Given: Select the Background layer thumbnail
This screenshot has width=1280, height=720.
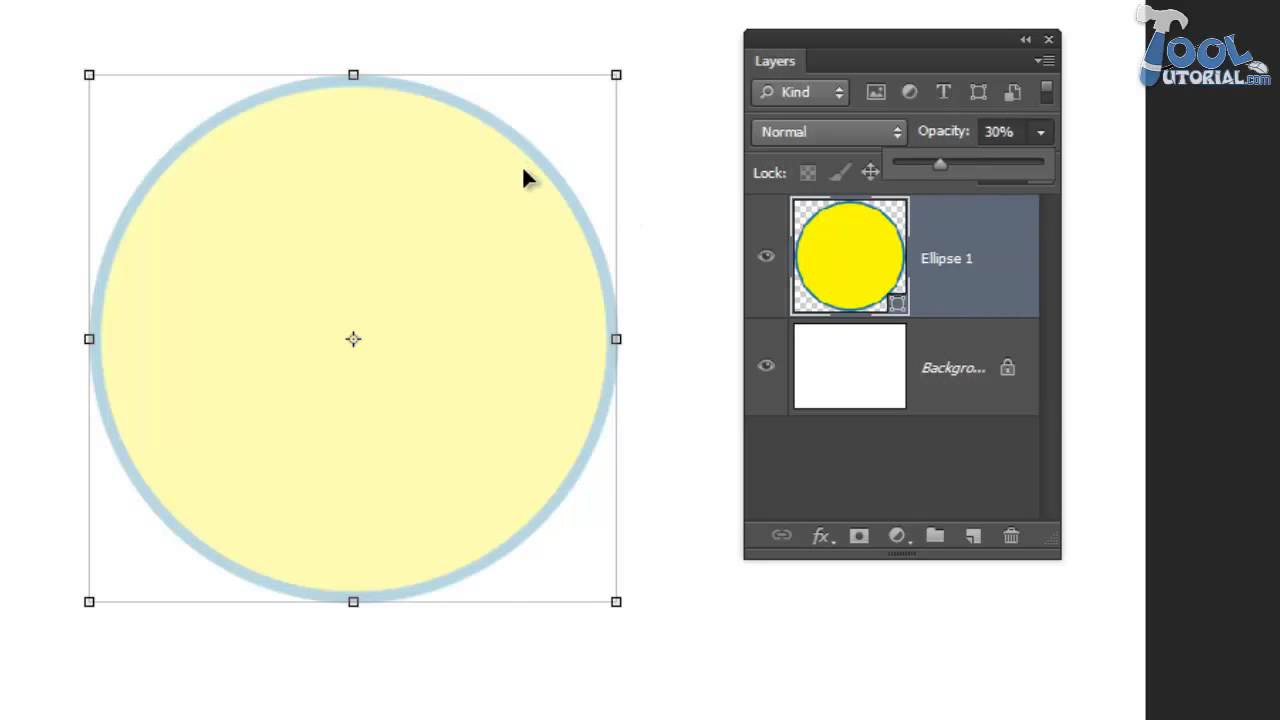Looking at the screenshot, I should tap(850, 366).
